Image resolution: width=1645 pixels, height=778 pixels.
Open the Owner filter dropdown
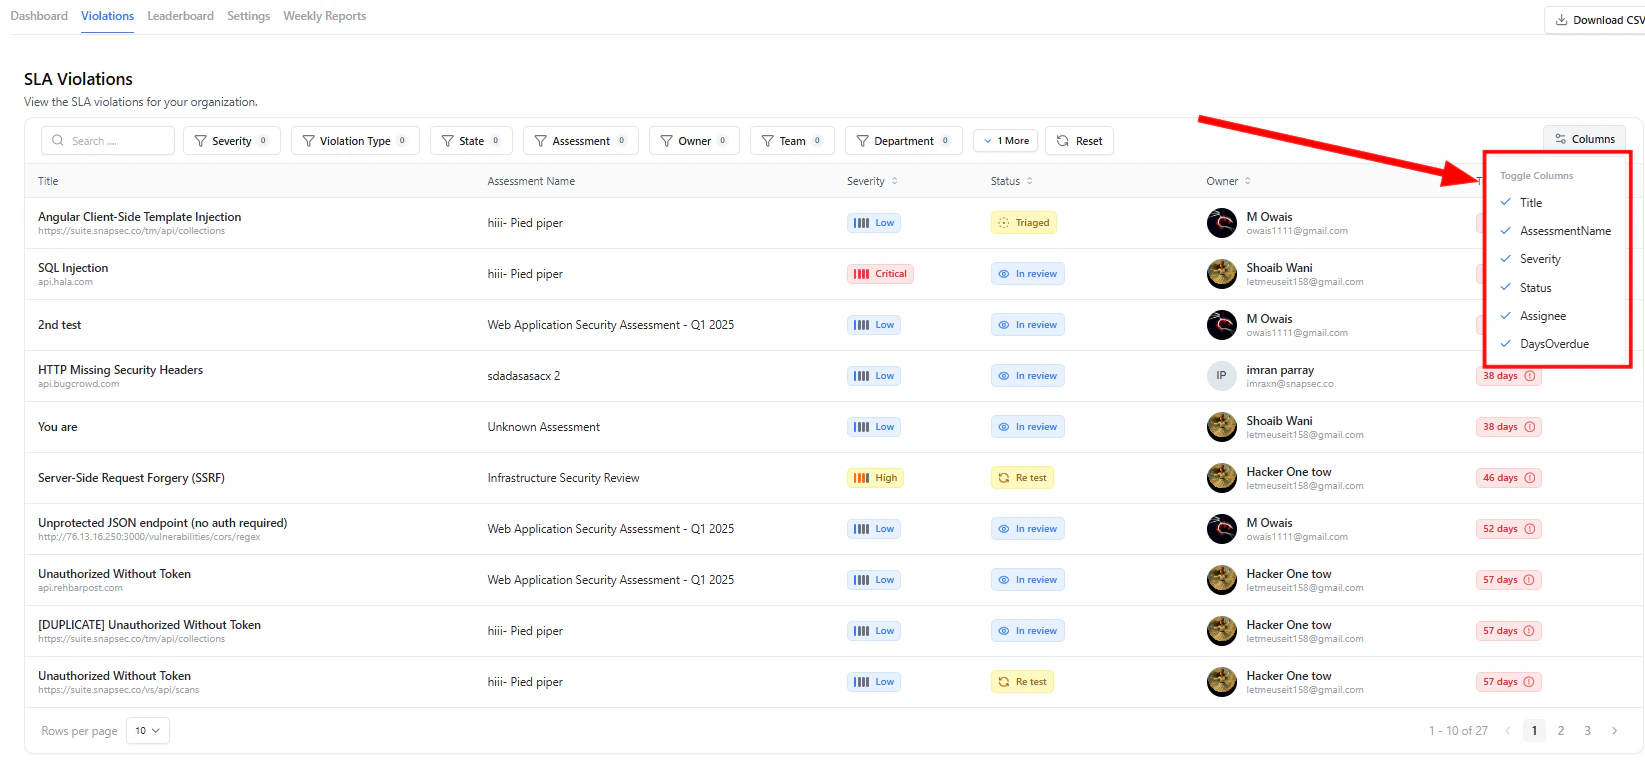click(694, 141)
